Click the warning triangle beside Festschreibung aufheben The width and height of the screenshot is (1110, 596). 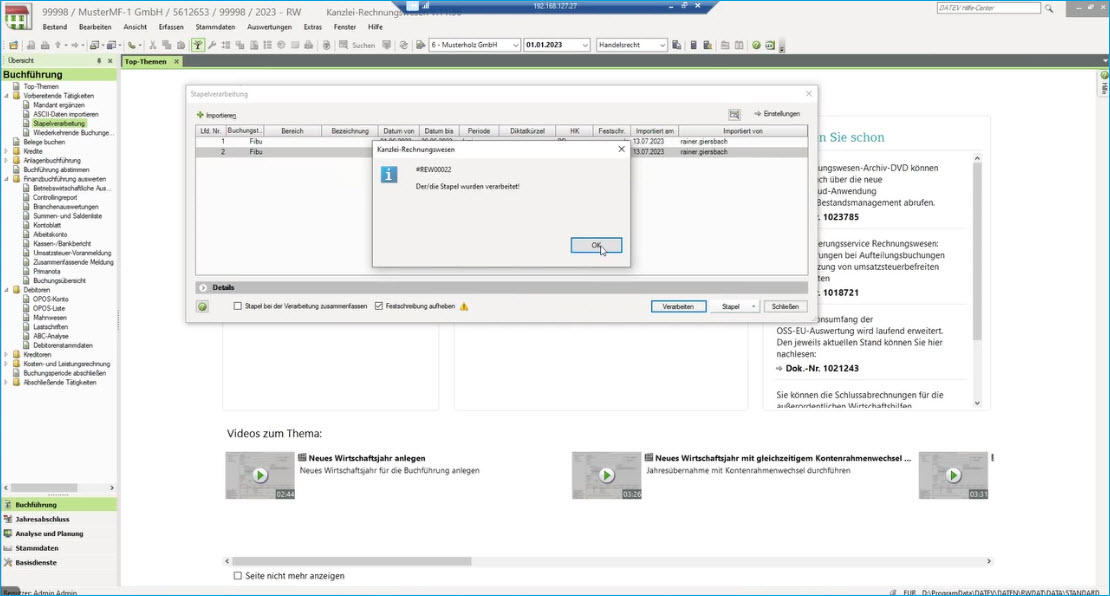point(464,306)
